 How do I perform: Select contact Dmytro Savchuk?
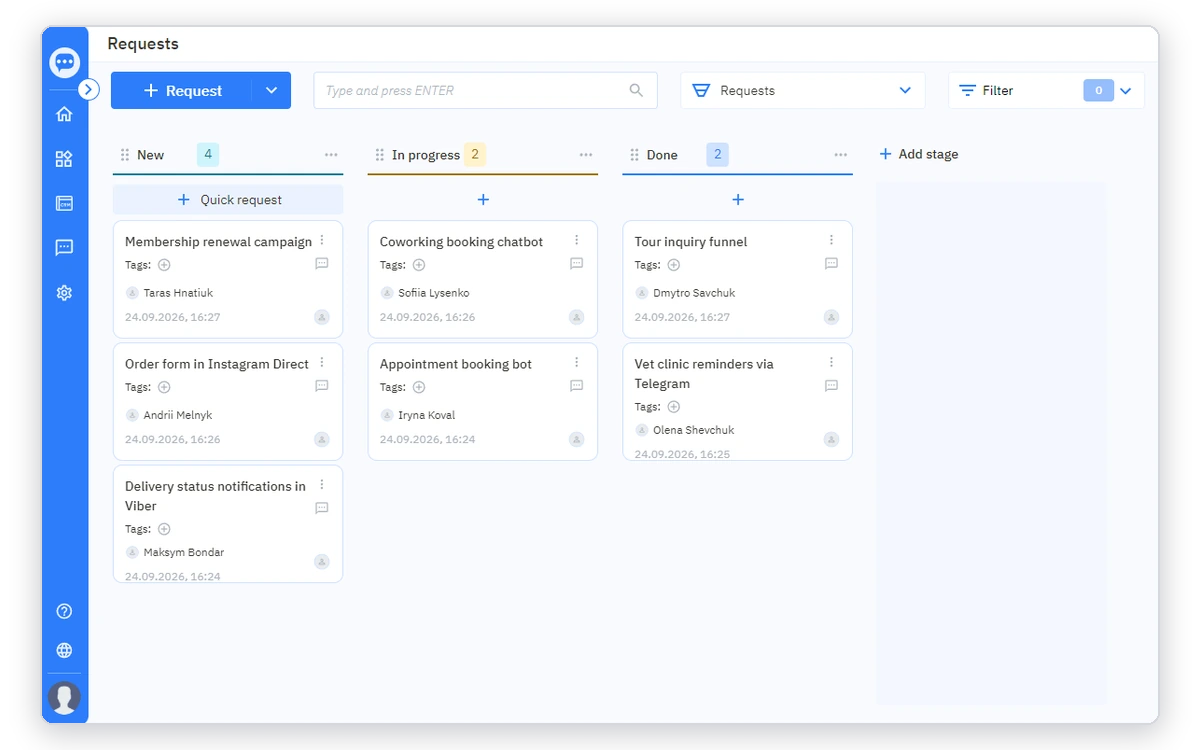coord(694,293)
